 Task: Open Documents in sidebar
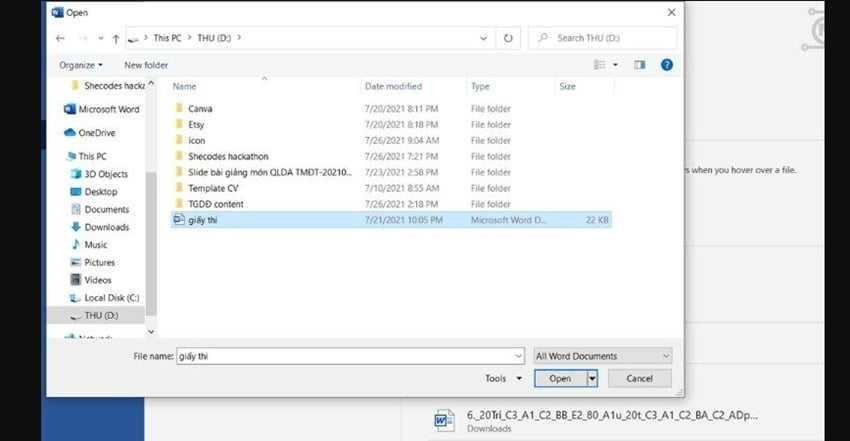point(100,209)
